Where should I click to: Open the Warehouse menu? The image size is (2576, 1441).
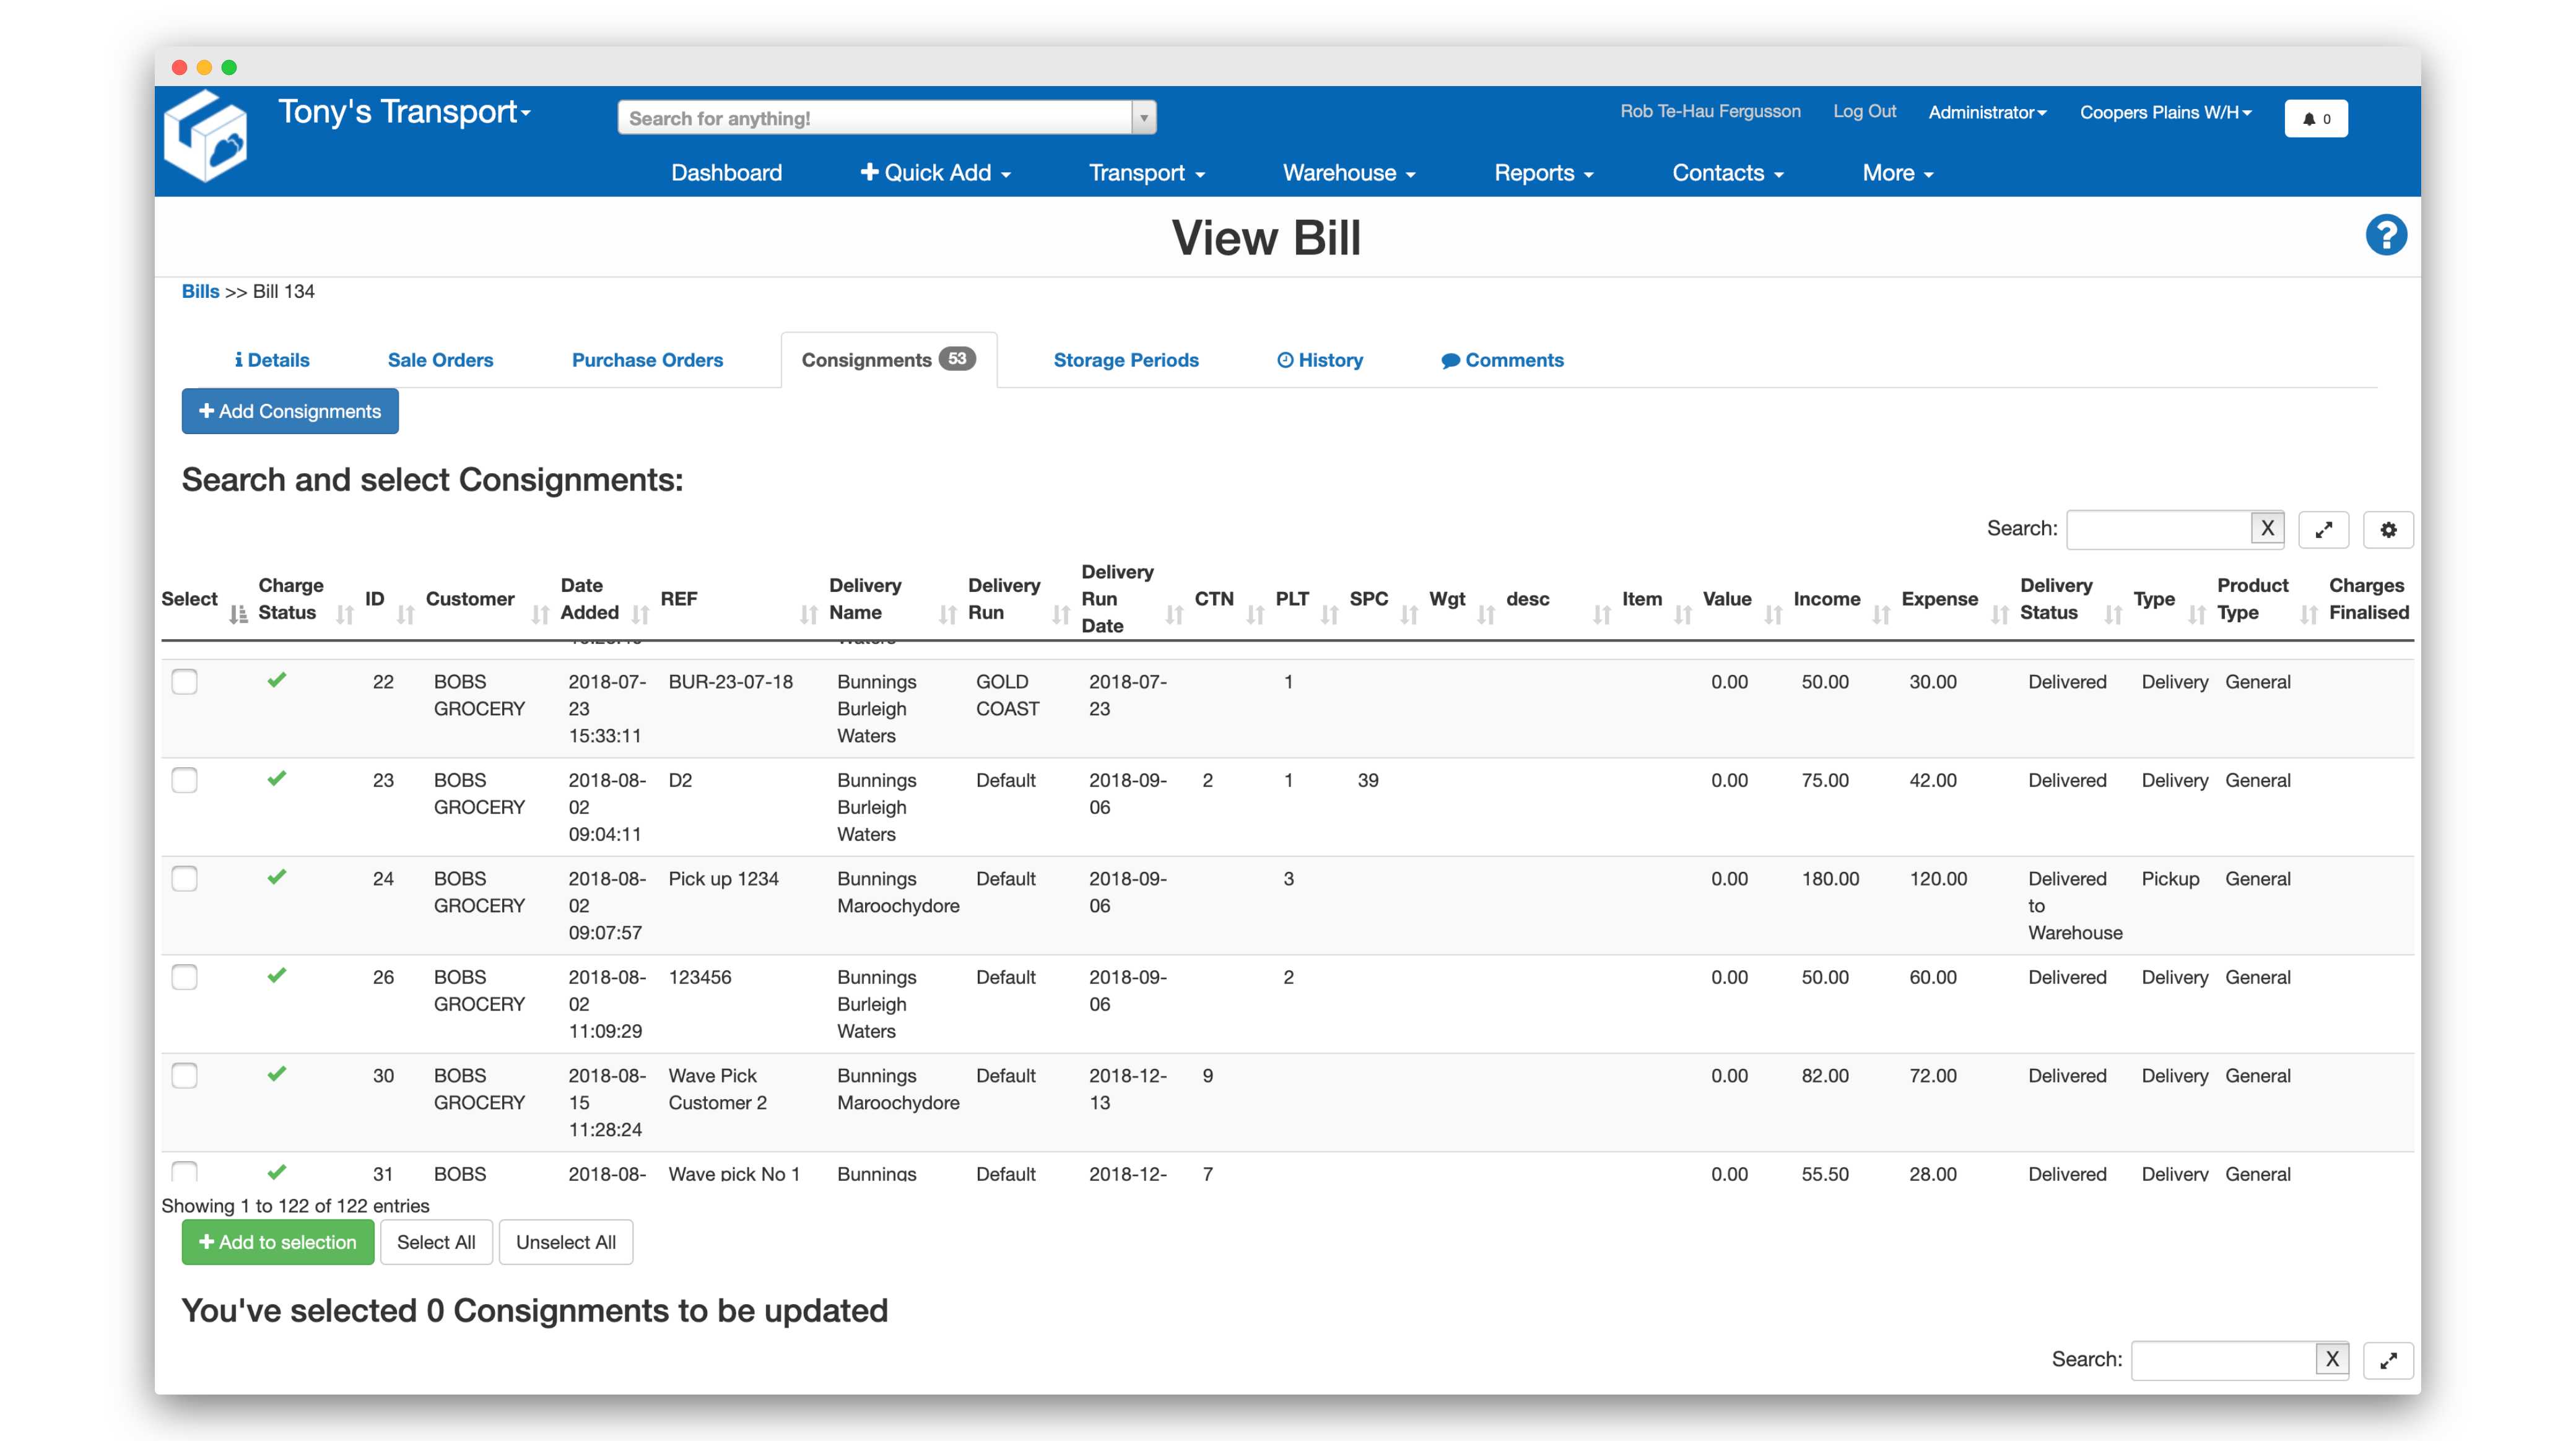[1348, 173]
